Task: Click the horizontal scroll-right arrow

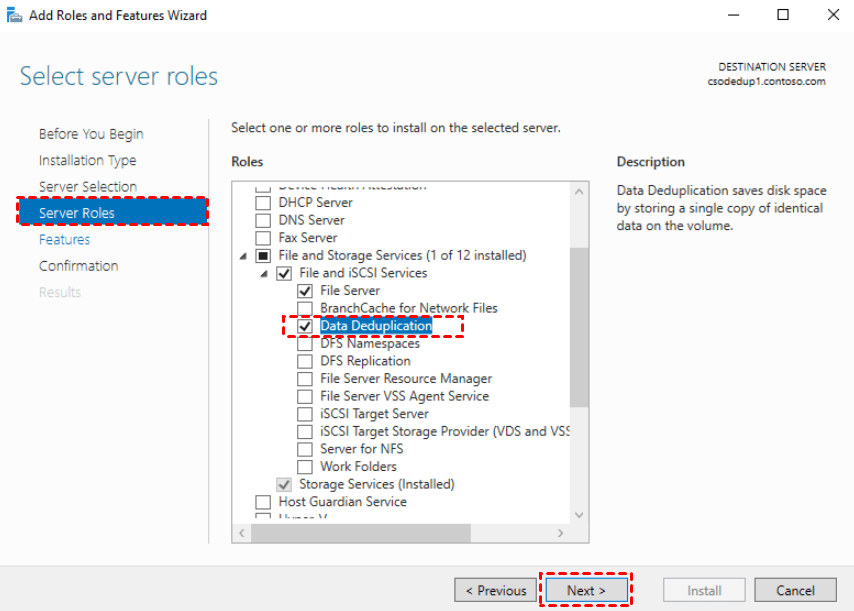Action: [x=560, y=533]
